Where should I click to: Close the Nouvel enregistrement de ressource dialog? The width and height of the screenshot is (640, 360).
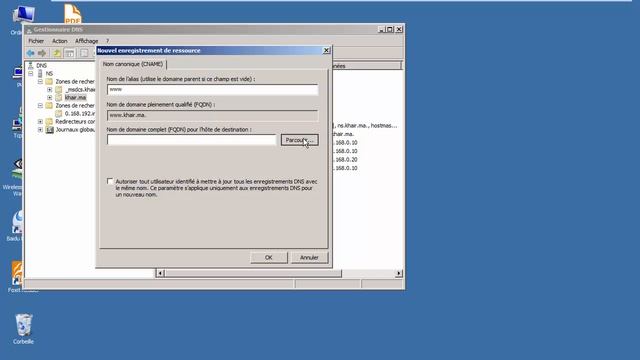point(327,50)
